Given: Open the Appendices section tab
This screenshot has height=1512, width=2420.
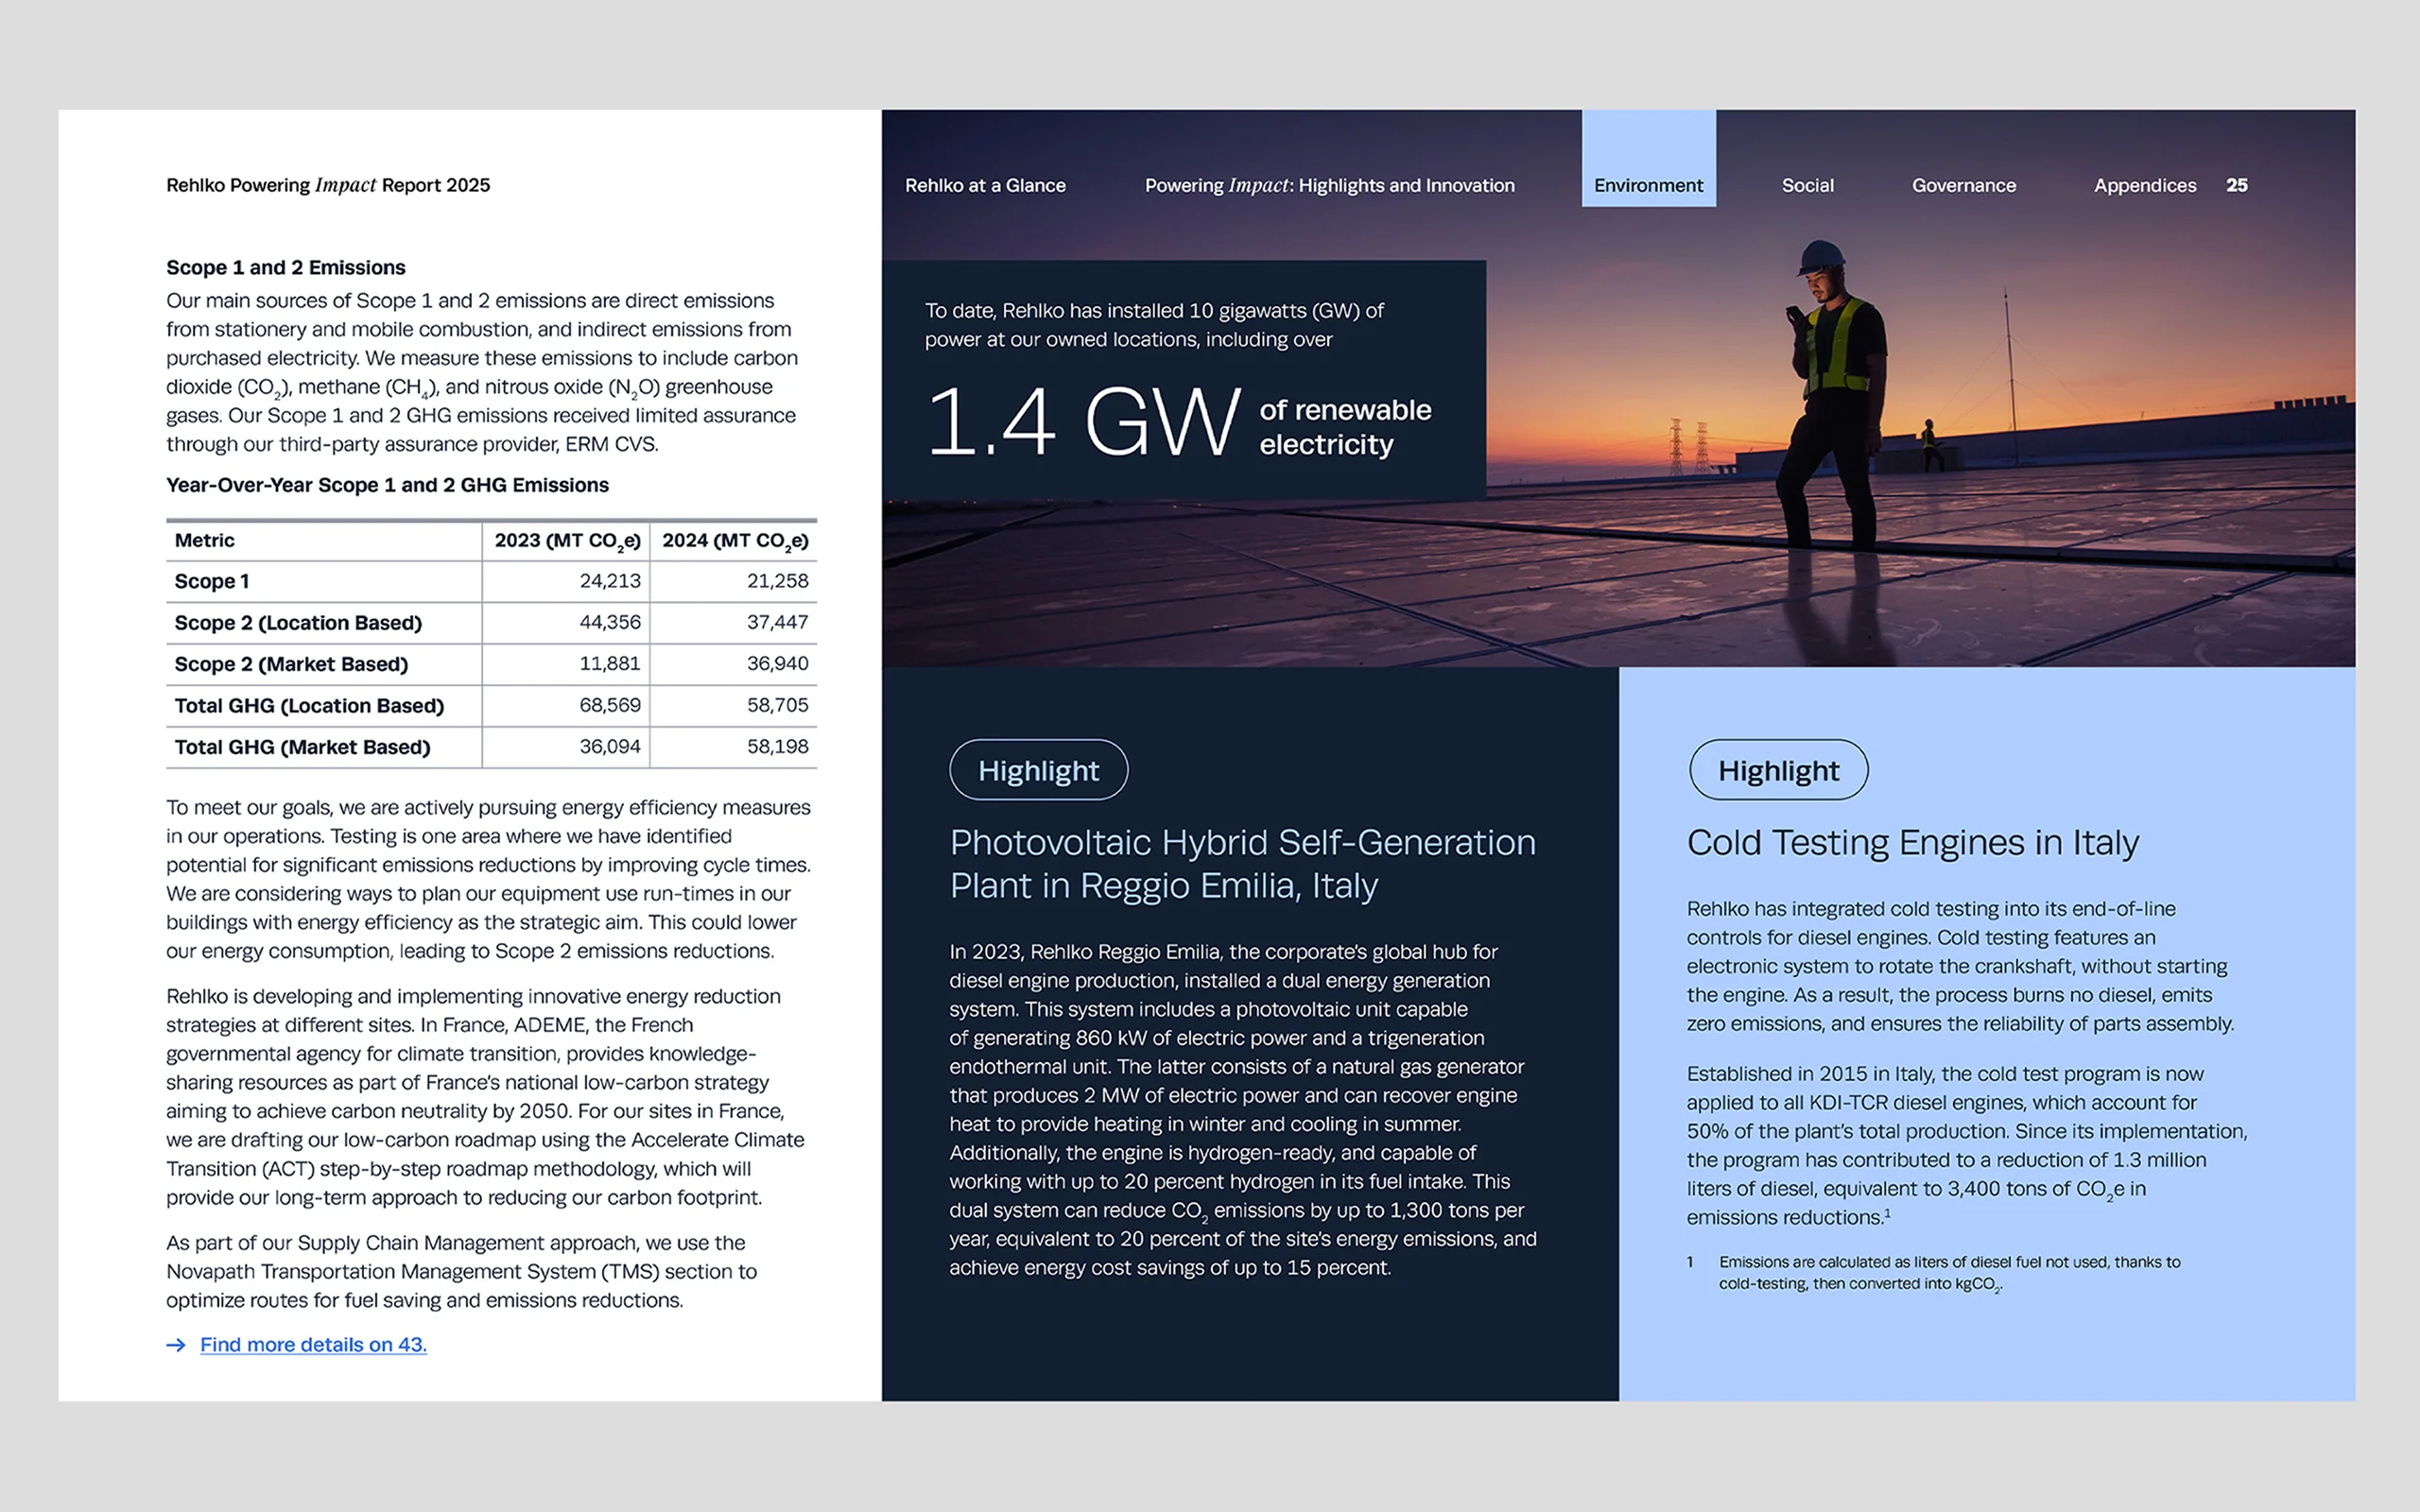Looking at the screenshot, I should click(2145, 185).
